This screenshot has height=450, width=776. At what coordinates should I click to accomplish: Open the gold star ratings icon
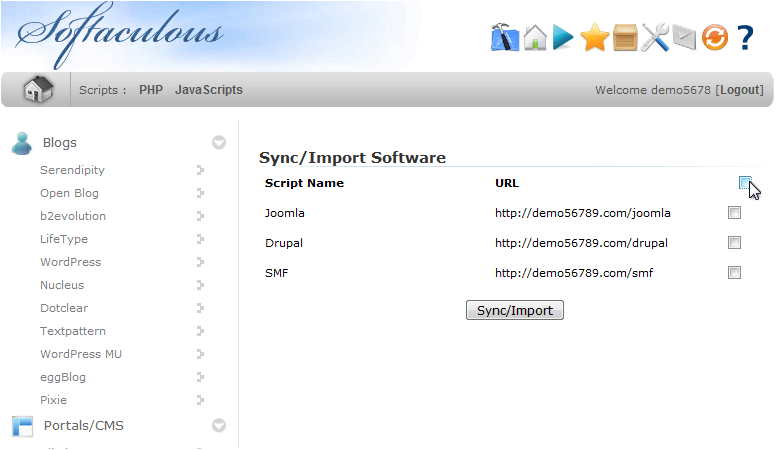594,37
